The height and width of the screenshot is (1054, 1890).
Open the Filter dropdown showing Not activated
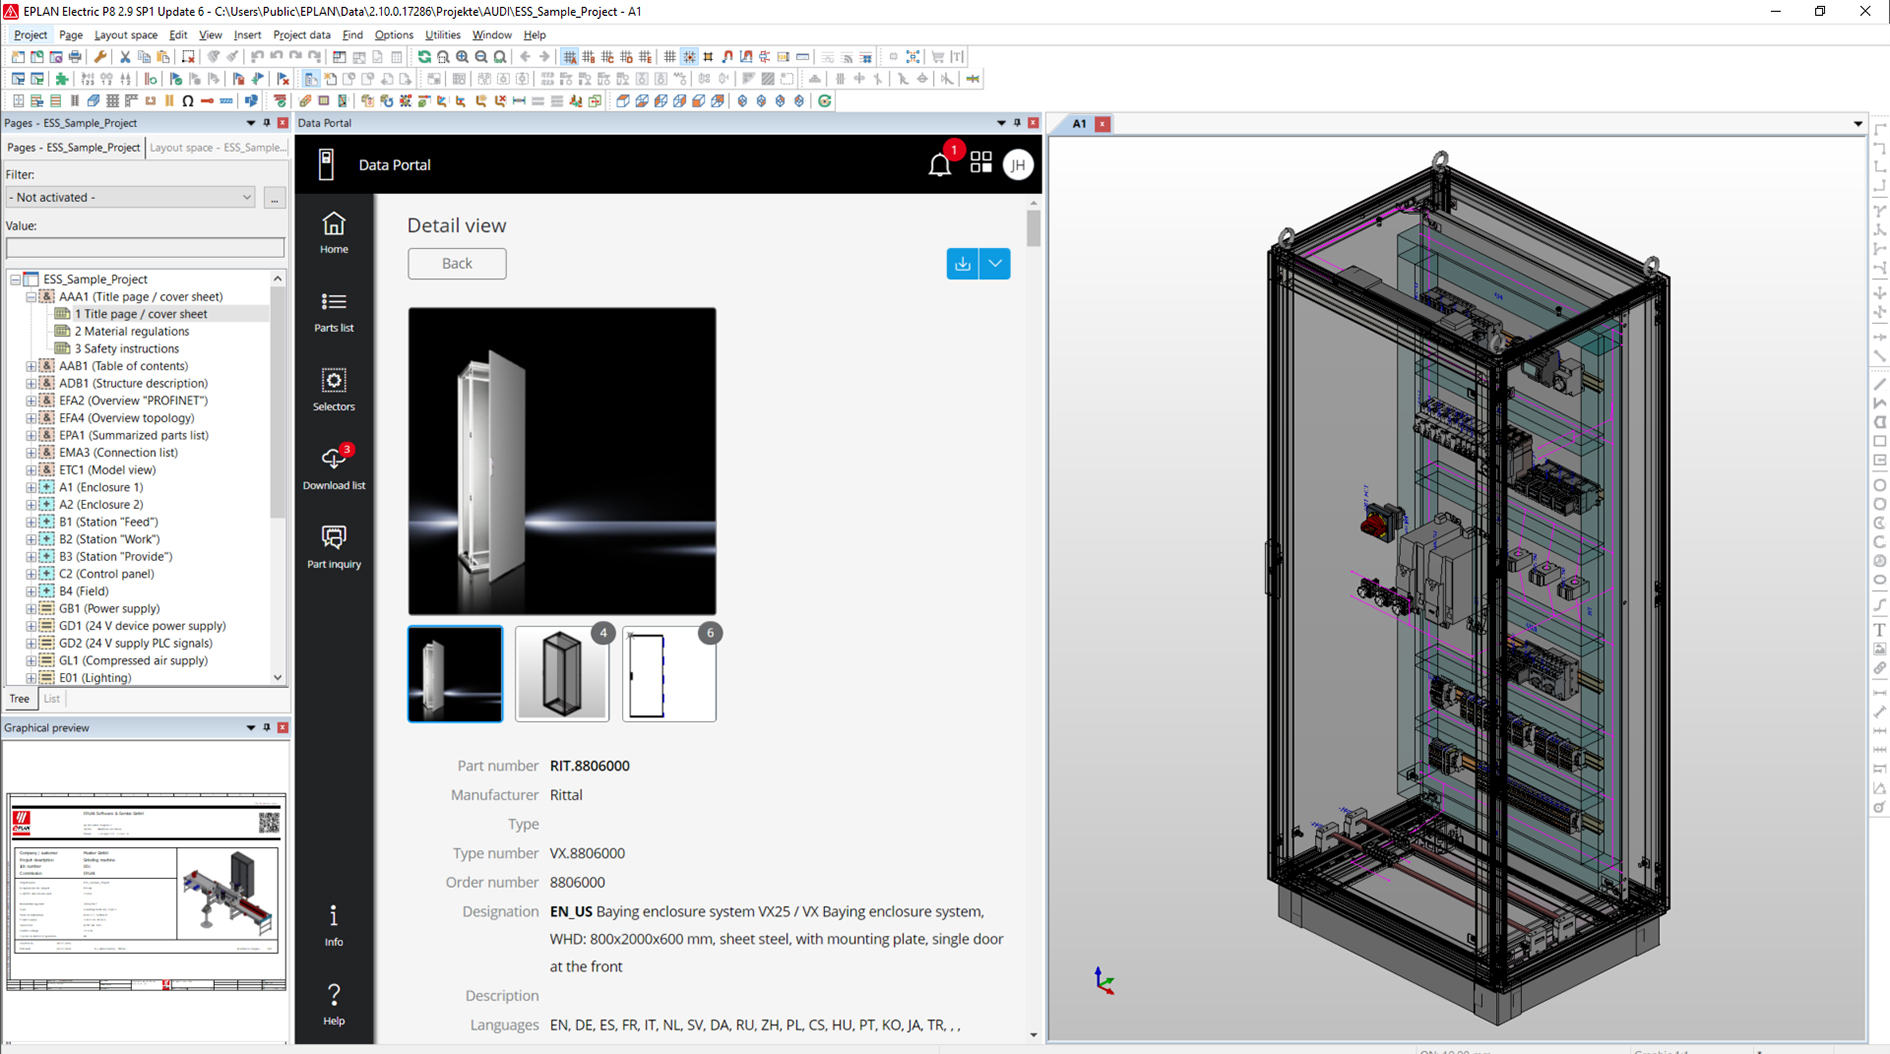[246, 197]
